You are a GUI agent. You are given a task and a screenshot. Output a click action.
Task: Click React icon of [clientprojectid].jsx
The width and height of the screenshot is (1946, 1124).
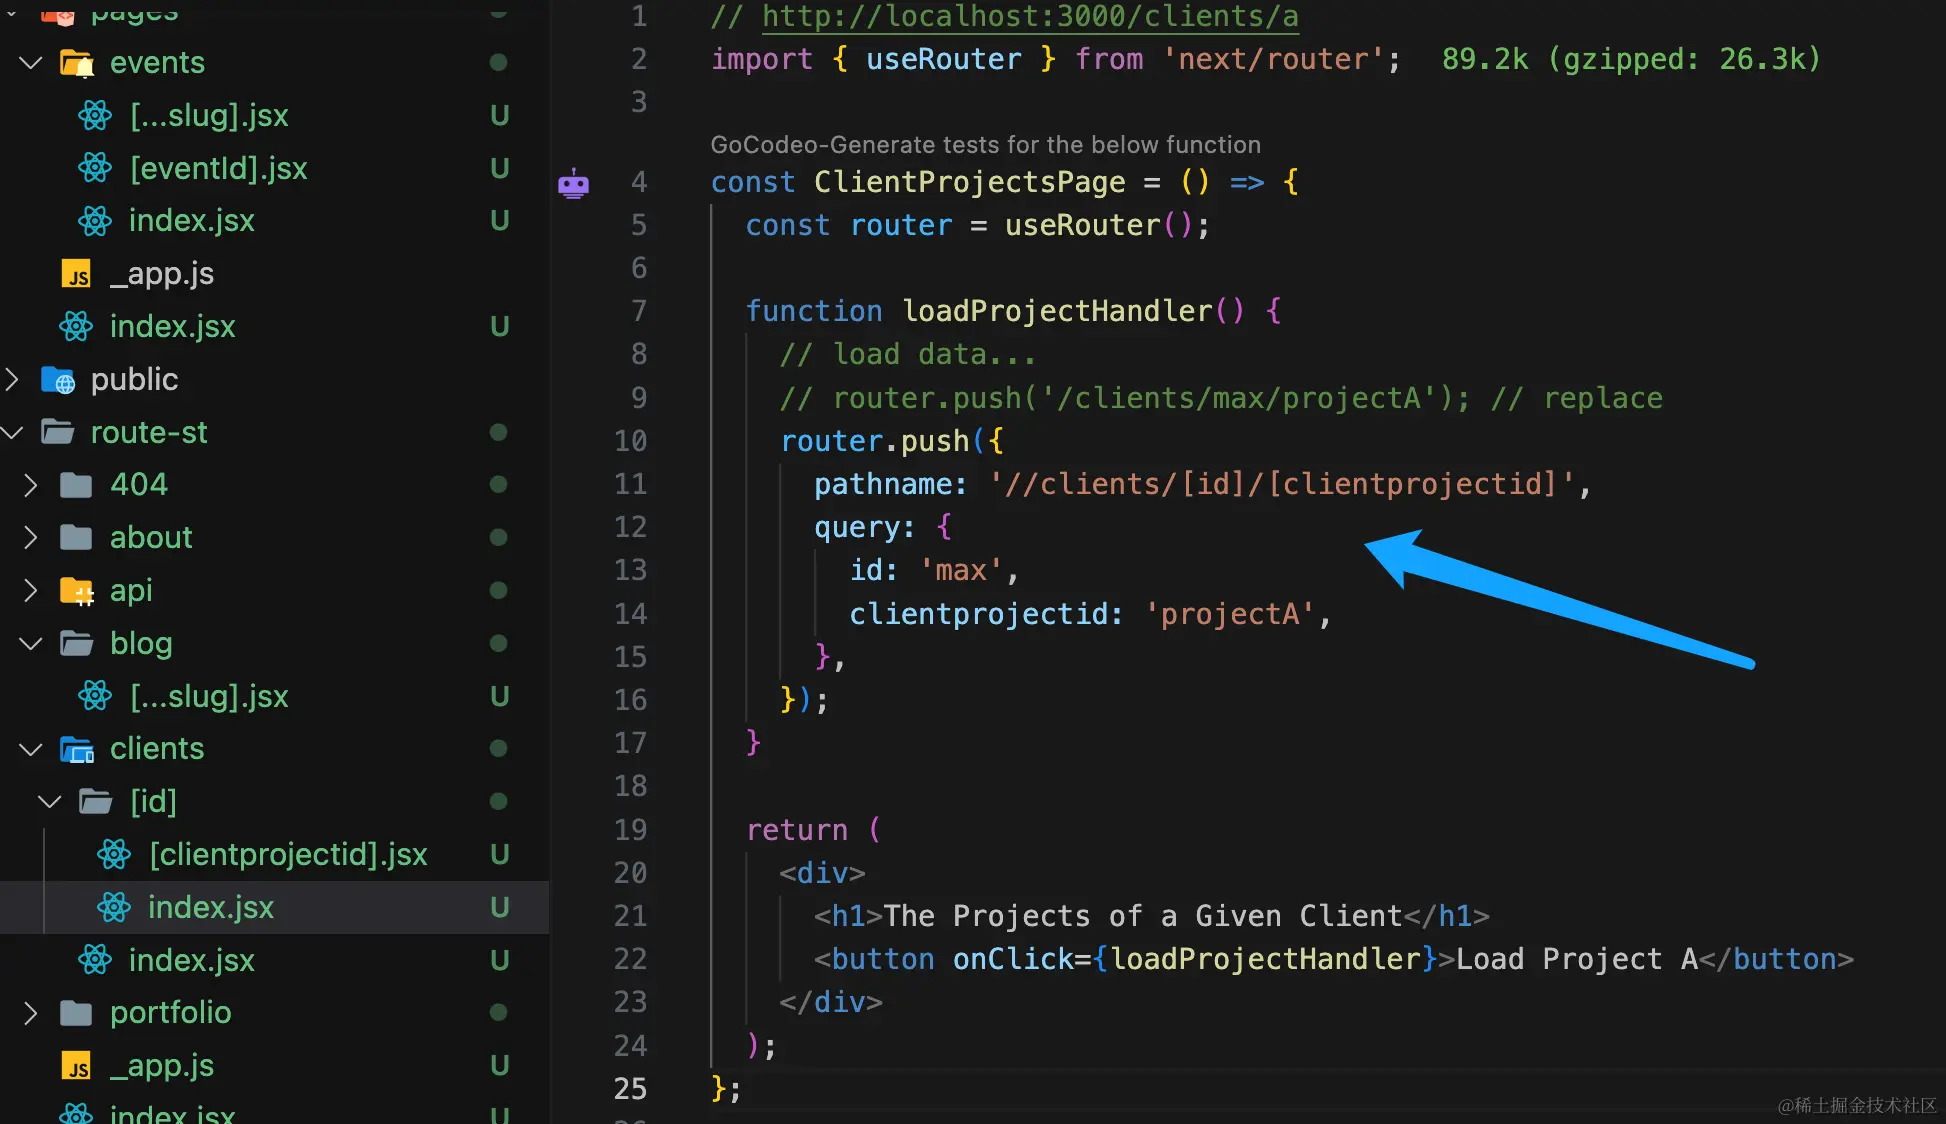[114, 854]
